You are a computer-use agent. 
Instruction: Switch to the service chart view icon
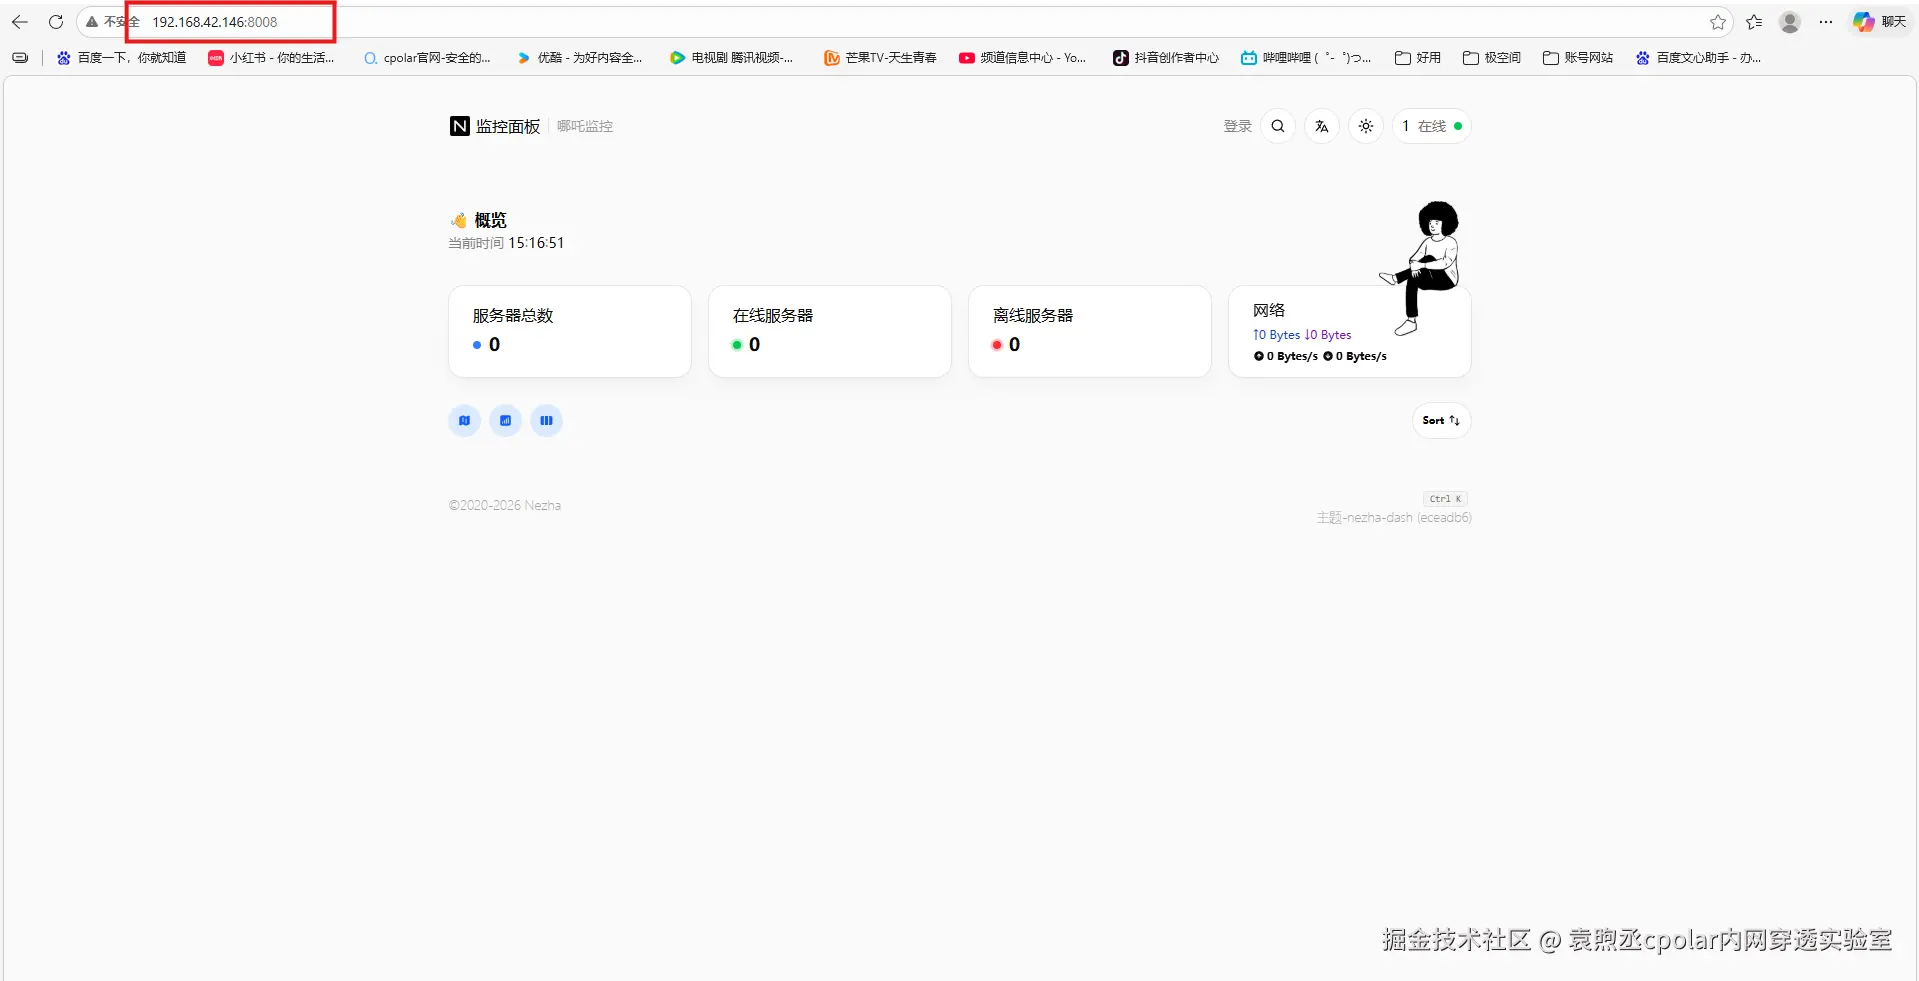(x=506, y=421)
